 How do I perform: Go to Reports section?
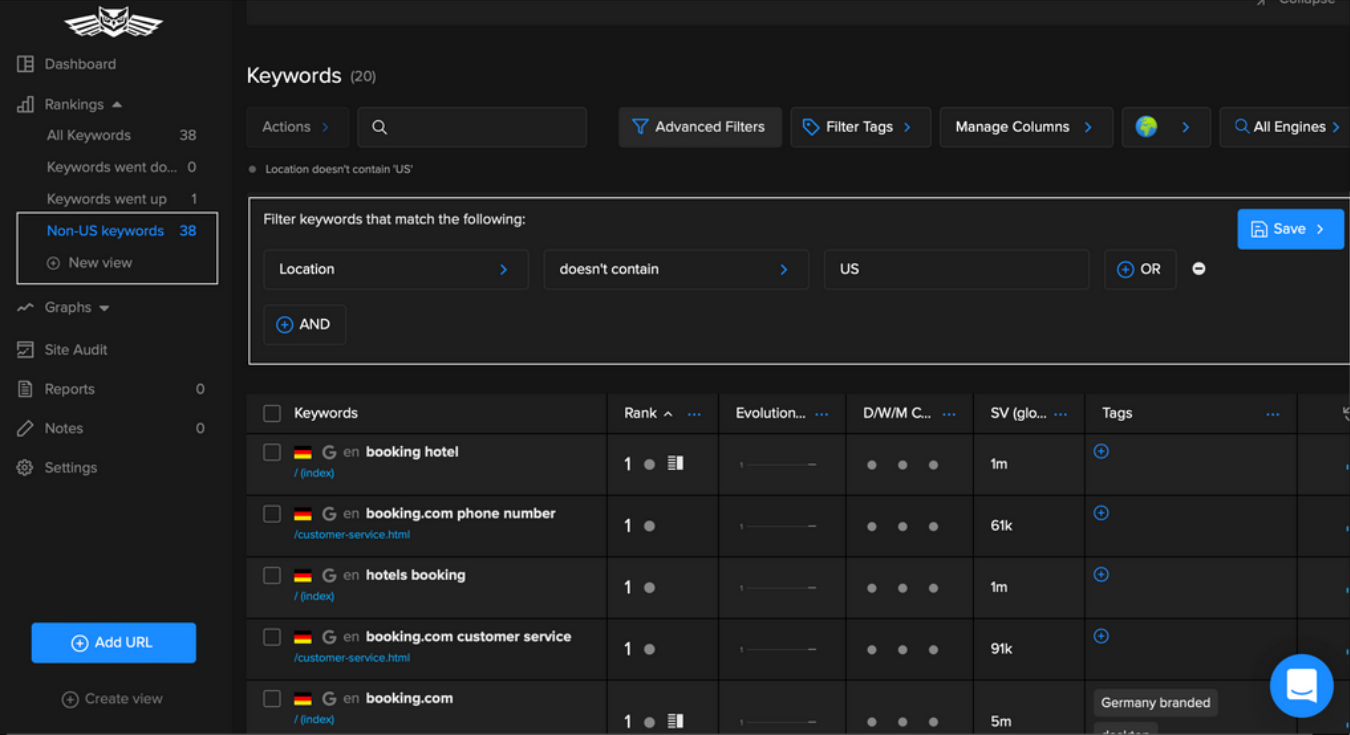tap(70, 389)
